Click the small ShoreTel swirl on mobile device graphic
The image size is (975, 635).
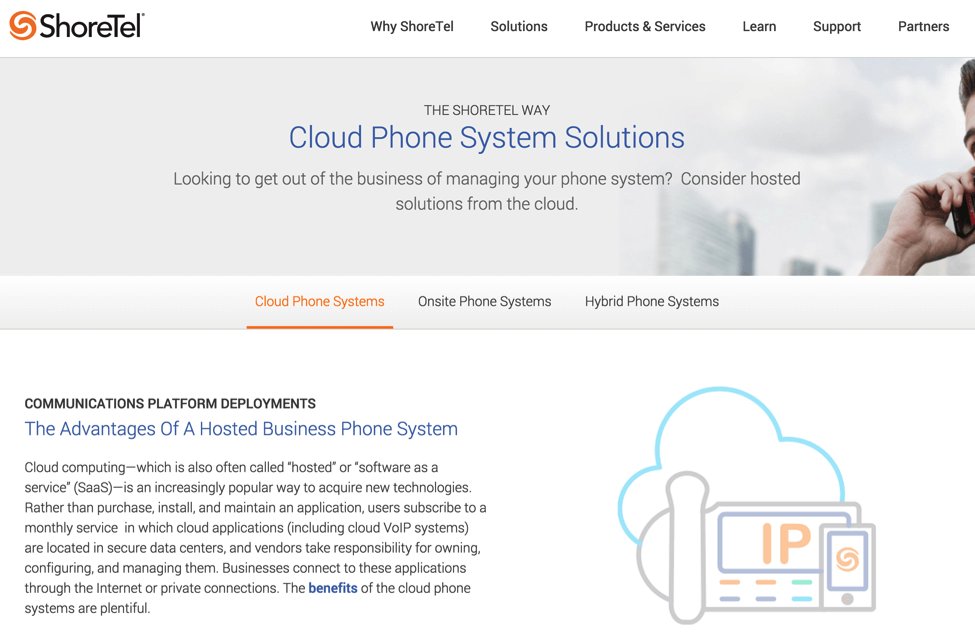point(847,559)
